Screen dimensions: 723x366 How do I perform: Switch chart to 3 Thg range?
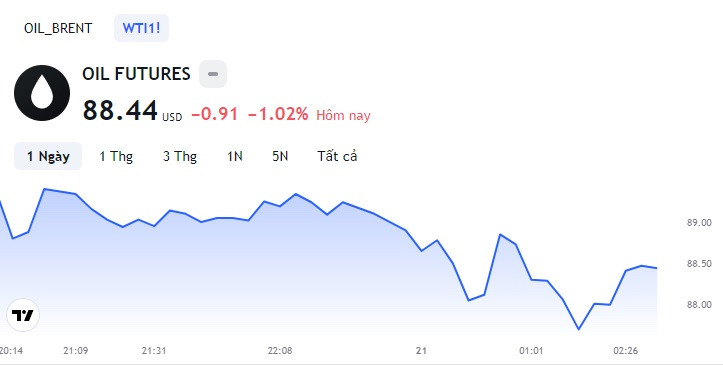click(x=180, y=156)
